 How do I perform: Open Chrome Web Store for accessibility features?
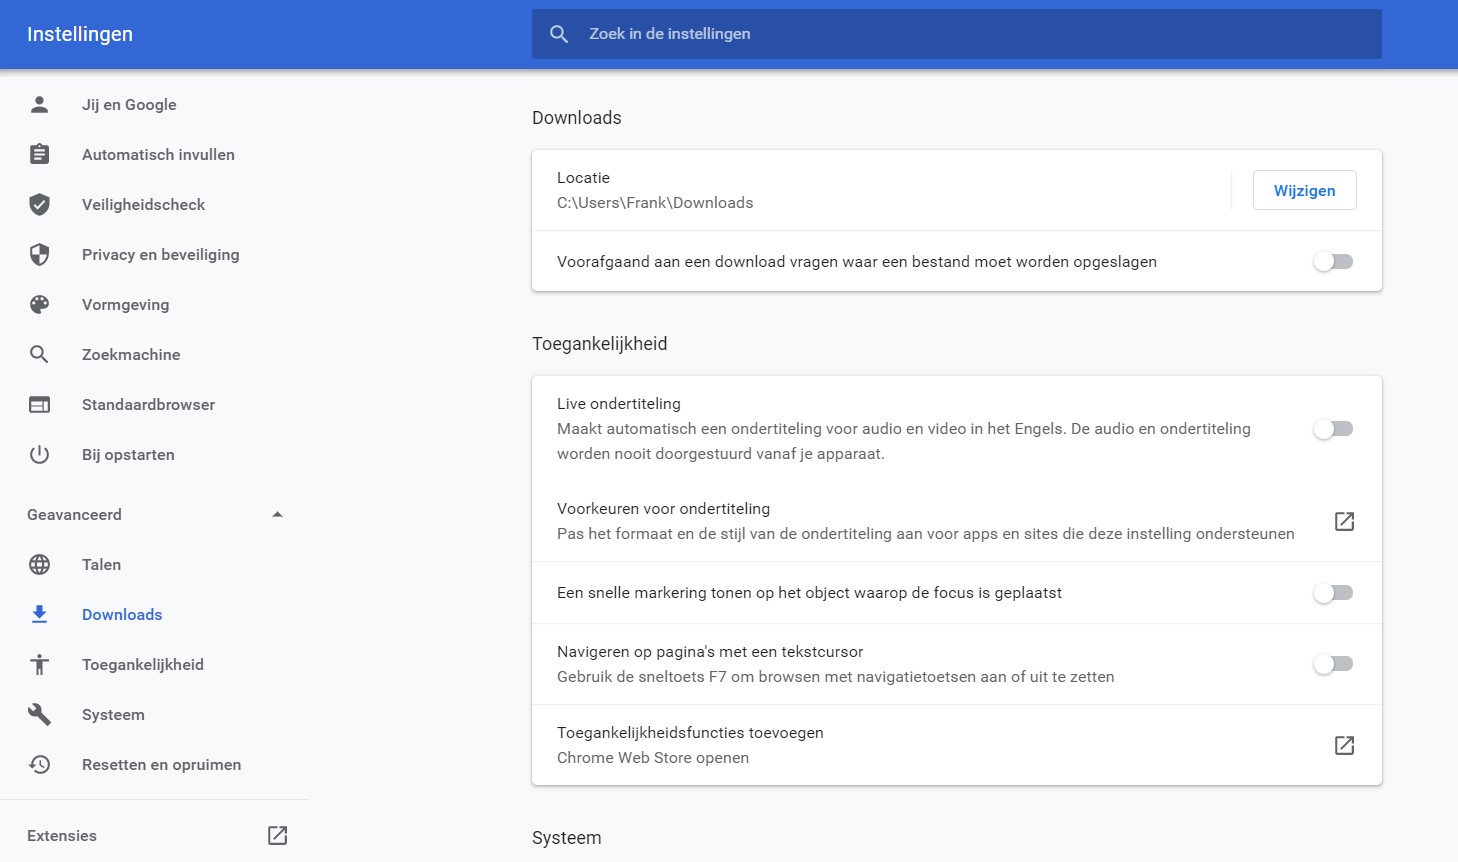tap(1344, 745)
